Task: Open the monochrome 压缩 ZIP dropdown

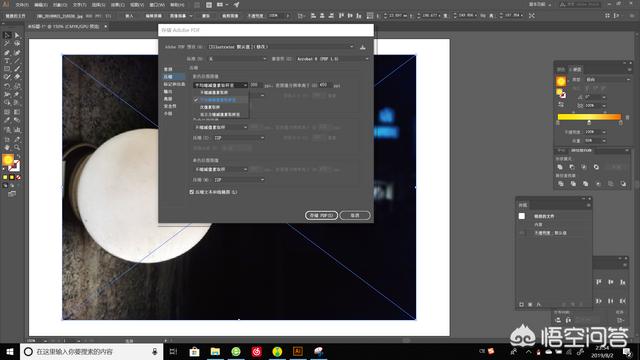Action: click(x=239, y=180)
